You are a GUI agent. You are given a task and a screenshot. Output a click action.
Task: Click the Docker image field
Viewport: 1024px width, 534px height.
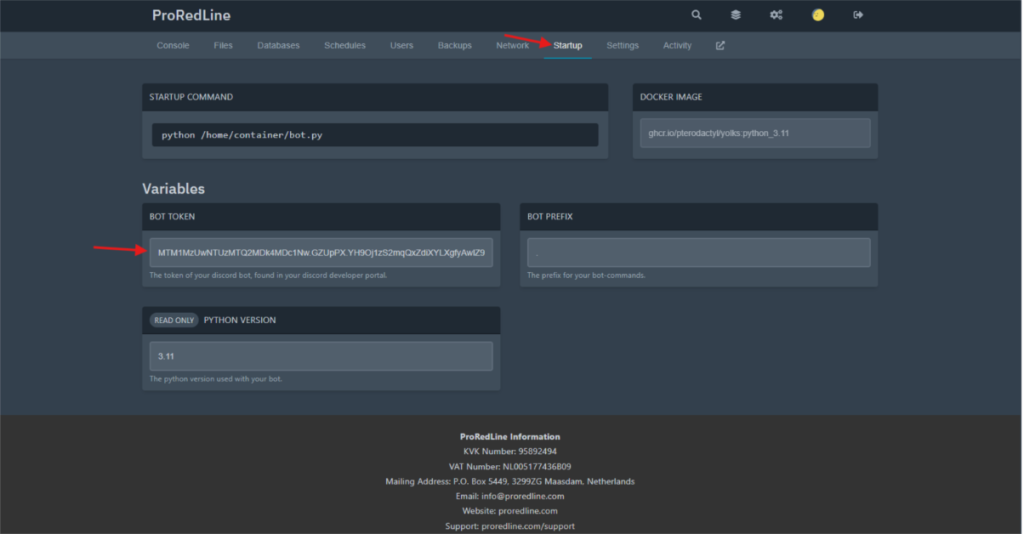click(755, 133)
